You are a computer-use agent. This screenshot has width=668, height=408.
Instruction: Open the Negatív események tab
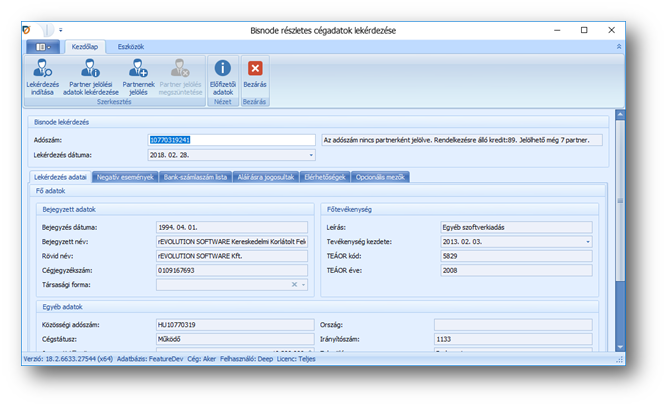click(124, 177)
